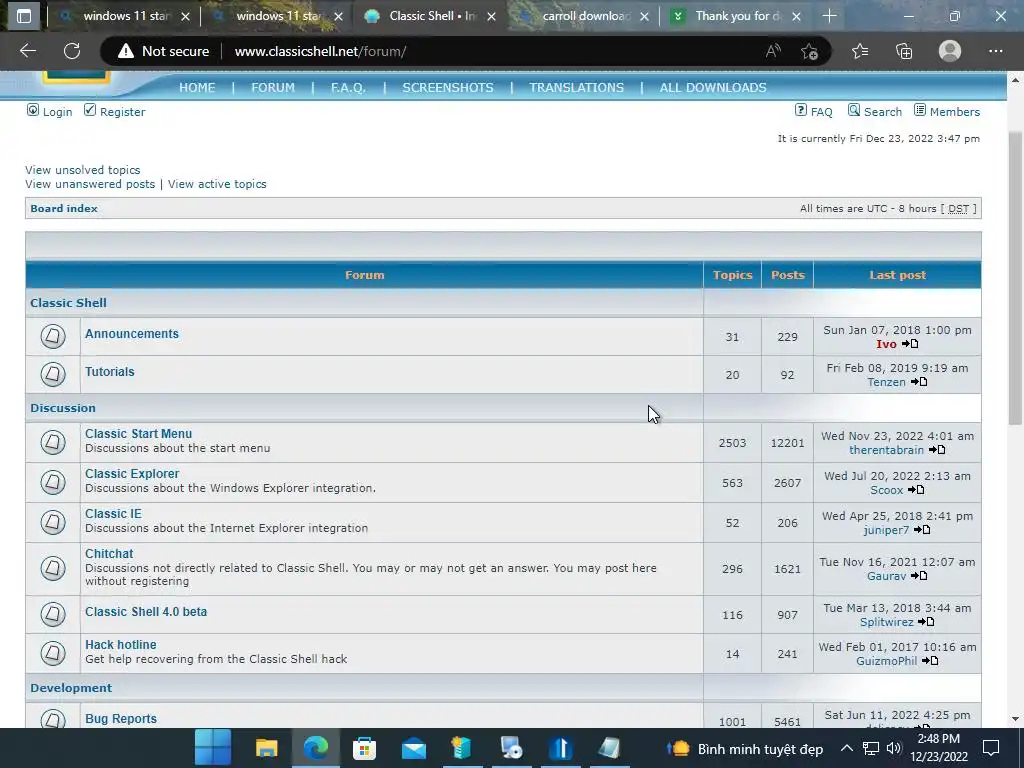This screenshot has height=768, width=1024.
Task: Open Edge Settings and more menu
Action: pos(995,51)
